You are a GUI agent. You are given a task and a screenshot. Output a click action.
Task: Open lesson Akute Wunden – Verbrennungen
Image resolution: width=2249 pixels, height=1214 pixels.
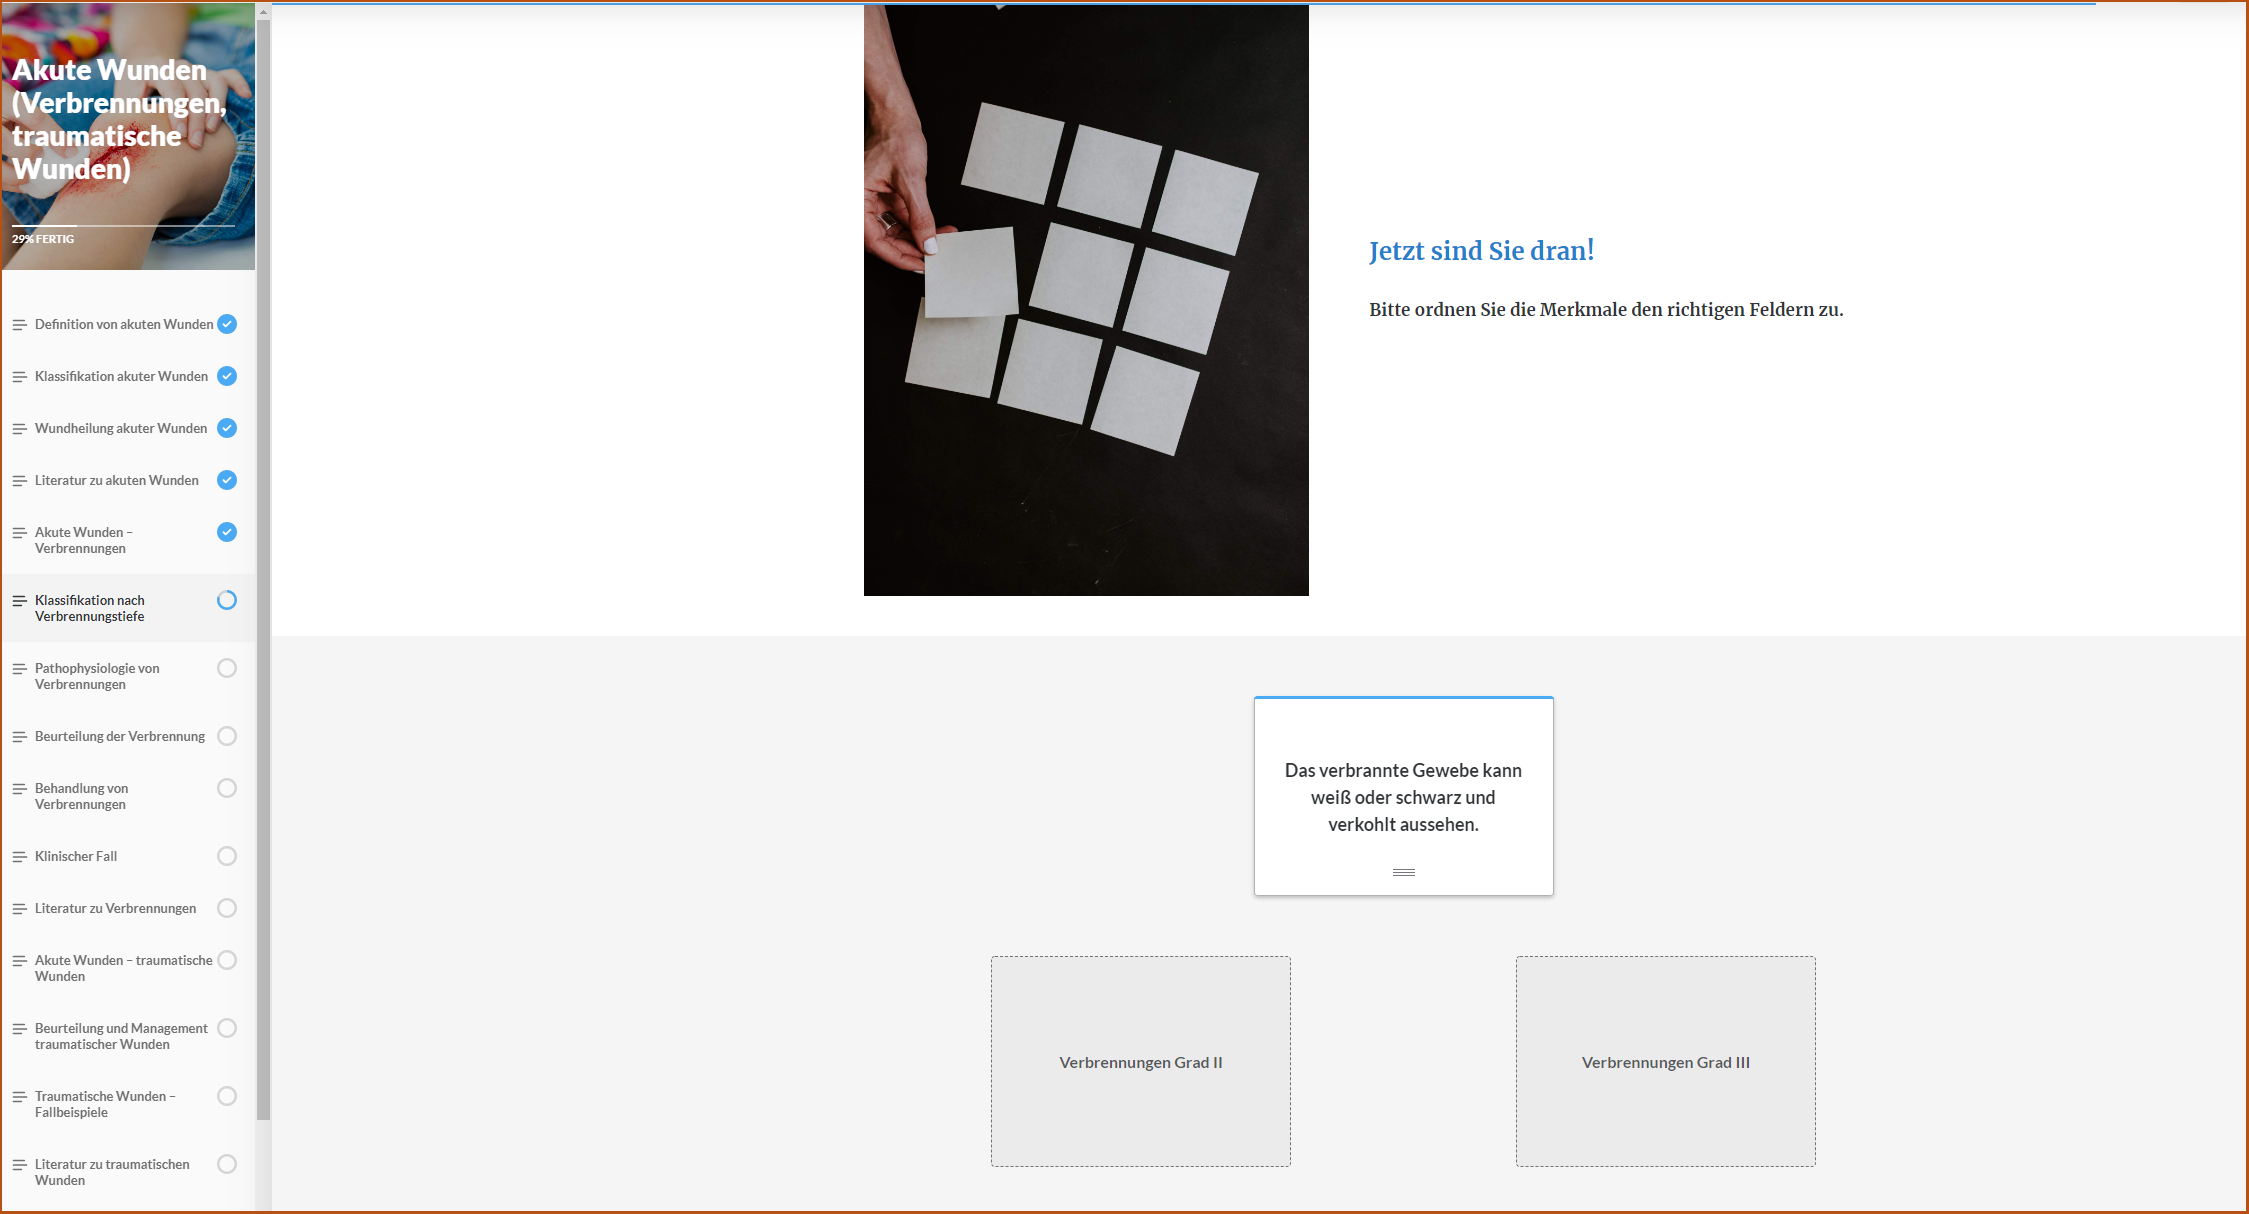tap(83, 540)
